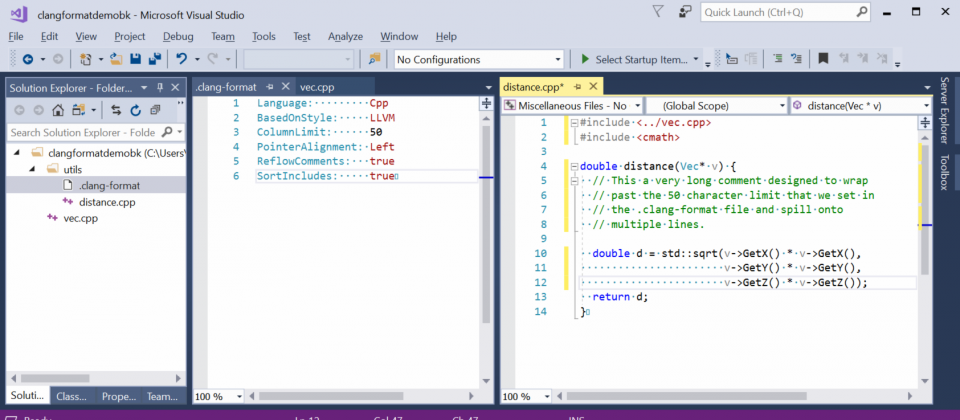Screen dimensions: 960x420
Task: Open Select Startup Item dropdown arrow
Action: 696,59
